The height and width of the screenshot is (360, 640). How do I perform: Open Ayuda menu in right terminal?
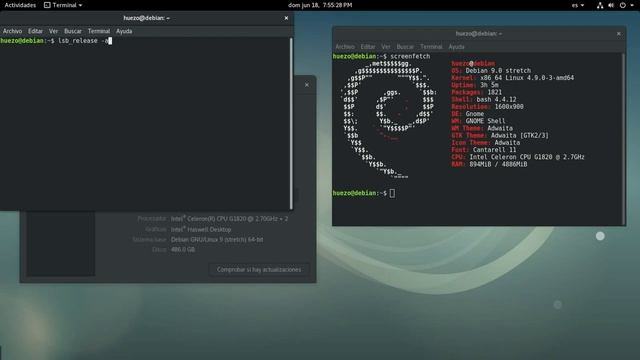[456, 47]
